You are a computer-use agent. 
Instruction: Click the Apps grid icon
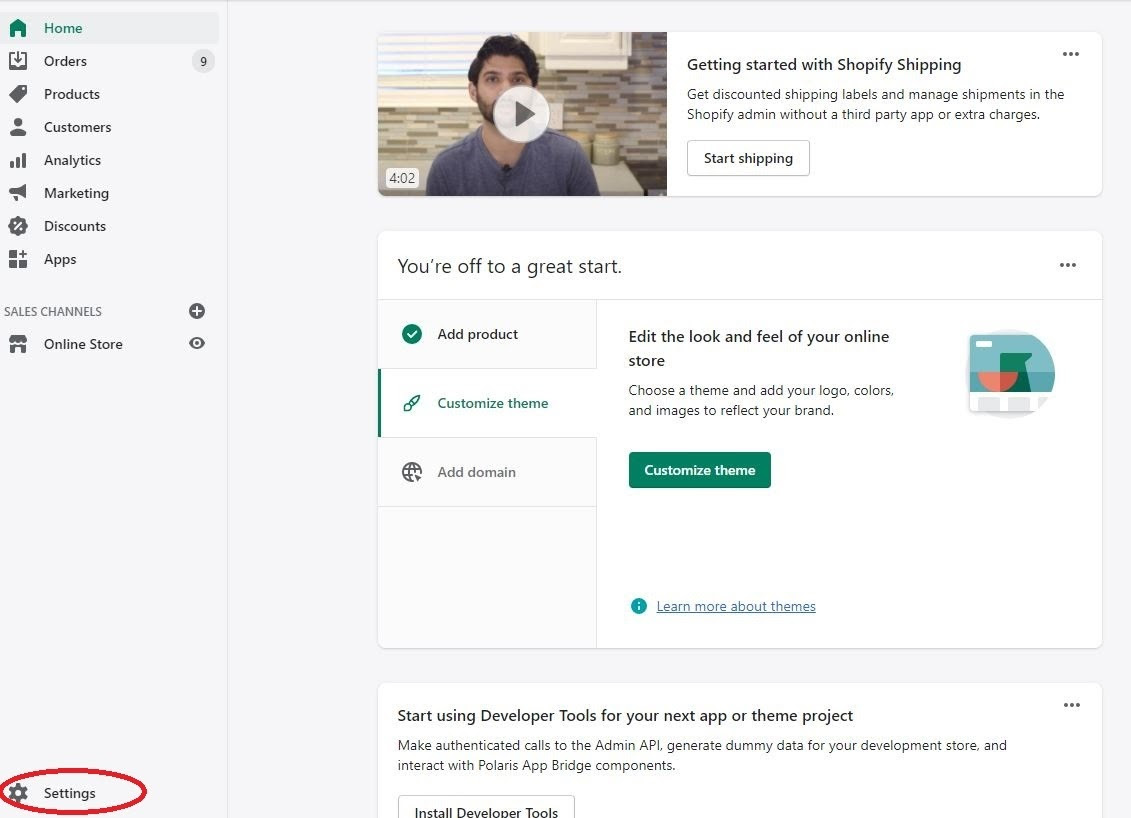[x=18, y=259]
